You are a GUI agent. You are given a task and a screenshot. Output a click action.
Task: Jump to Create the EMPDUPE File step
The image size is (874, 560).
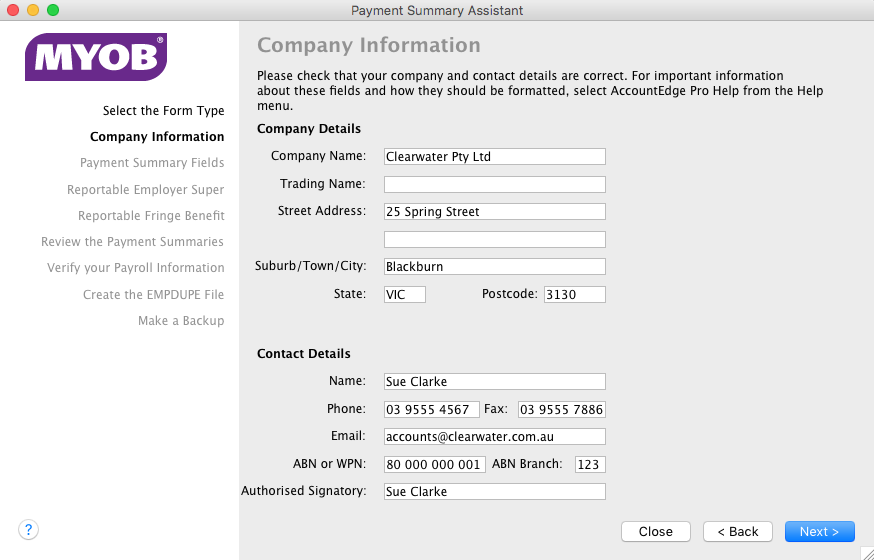click(x=153, y=294)
